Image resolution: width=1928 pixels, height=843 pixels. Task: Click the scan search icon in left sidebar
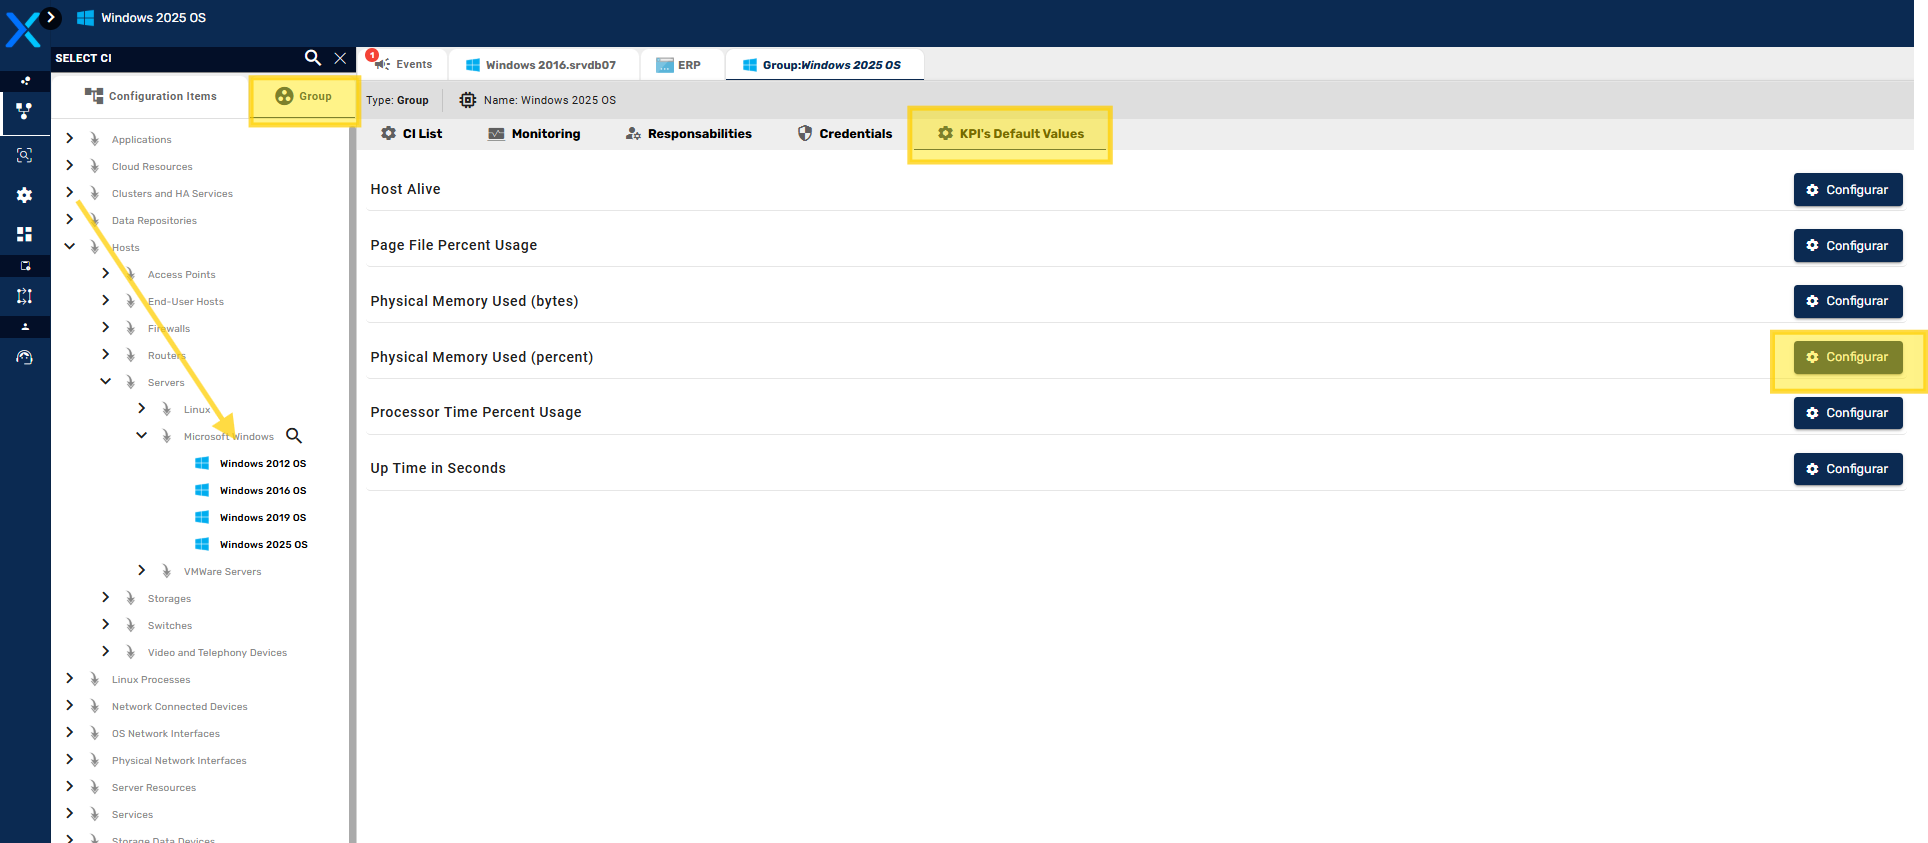point(25,155)
